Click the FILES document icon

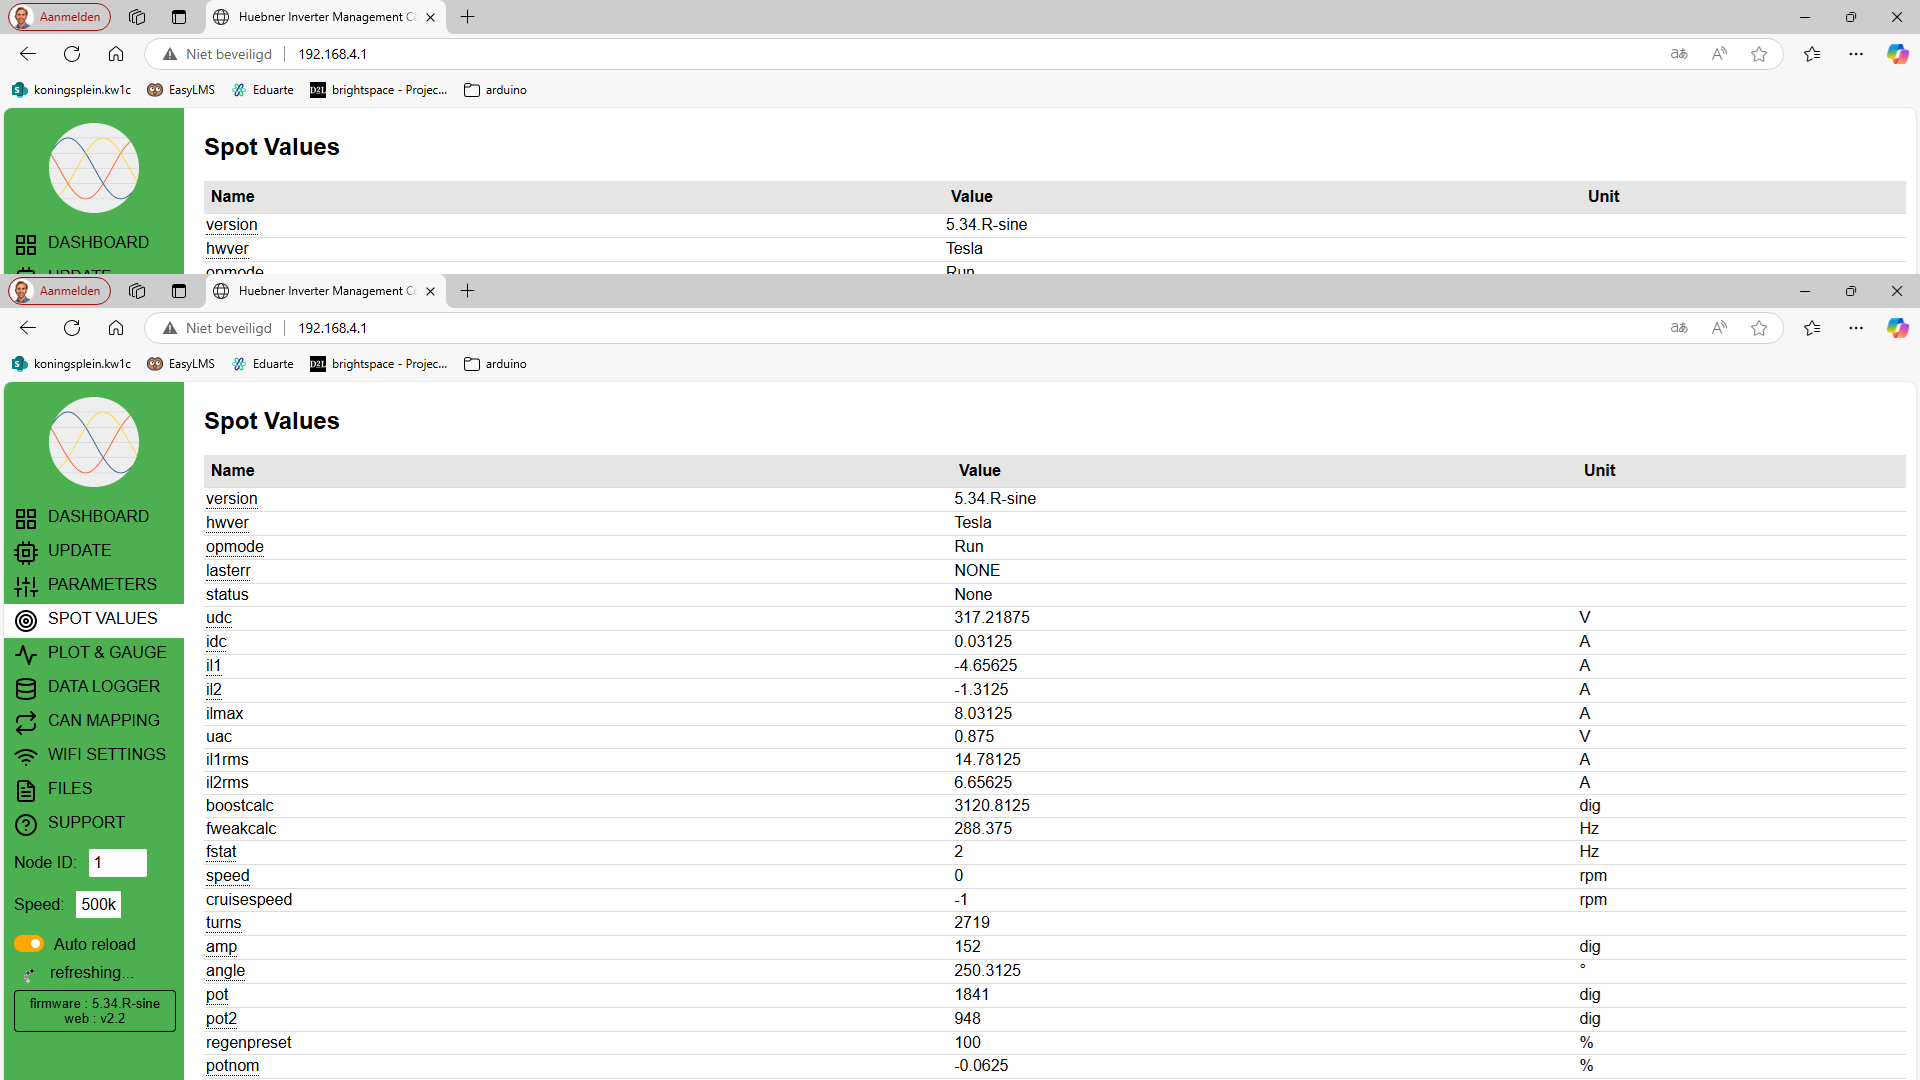[x=26, y=790]
